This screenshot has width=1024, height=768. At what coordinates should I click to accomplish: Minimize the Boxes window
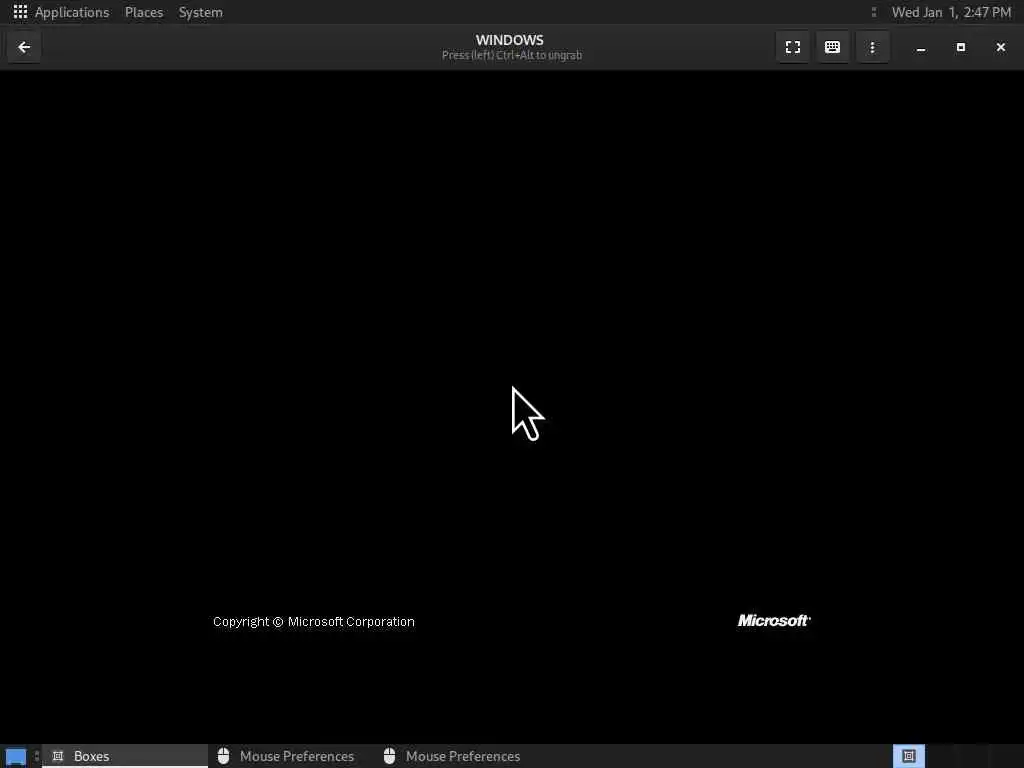(921, 47)
